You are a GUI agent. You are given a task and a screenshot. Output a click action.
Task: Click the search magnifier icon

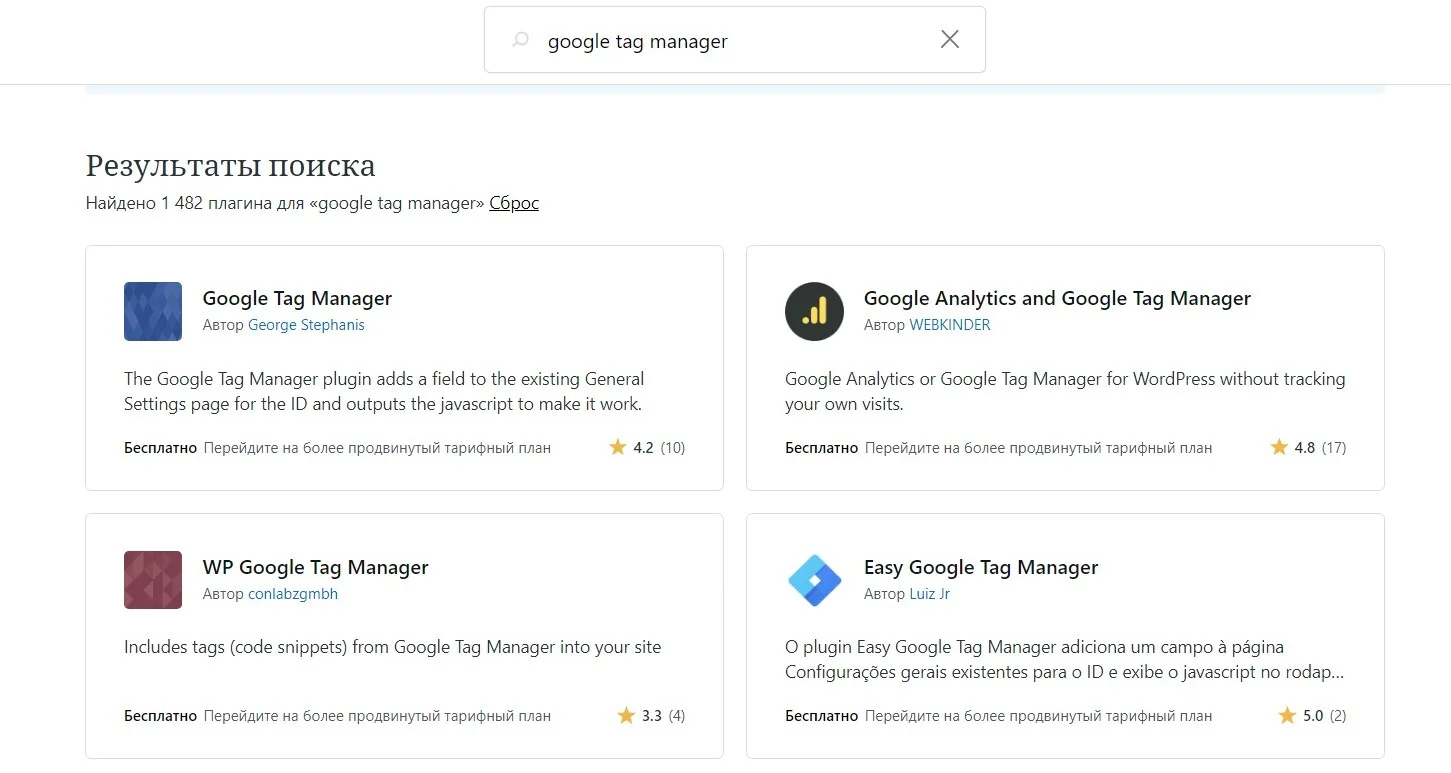[x=520, y=40]
